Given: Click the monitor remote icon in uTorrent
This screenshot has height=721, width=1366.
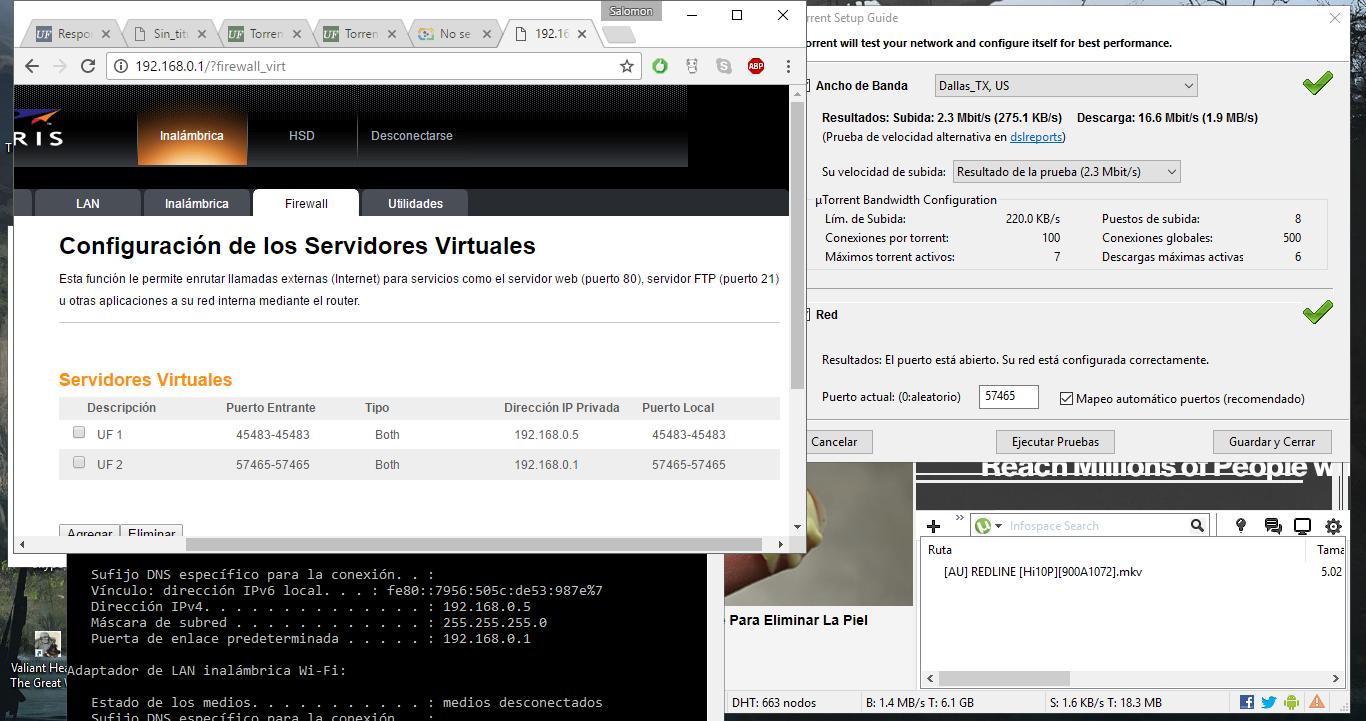Looking at the screenshot, I should click(1303, 526).
